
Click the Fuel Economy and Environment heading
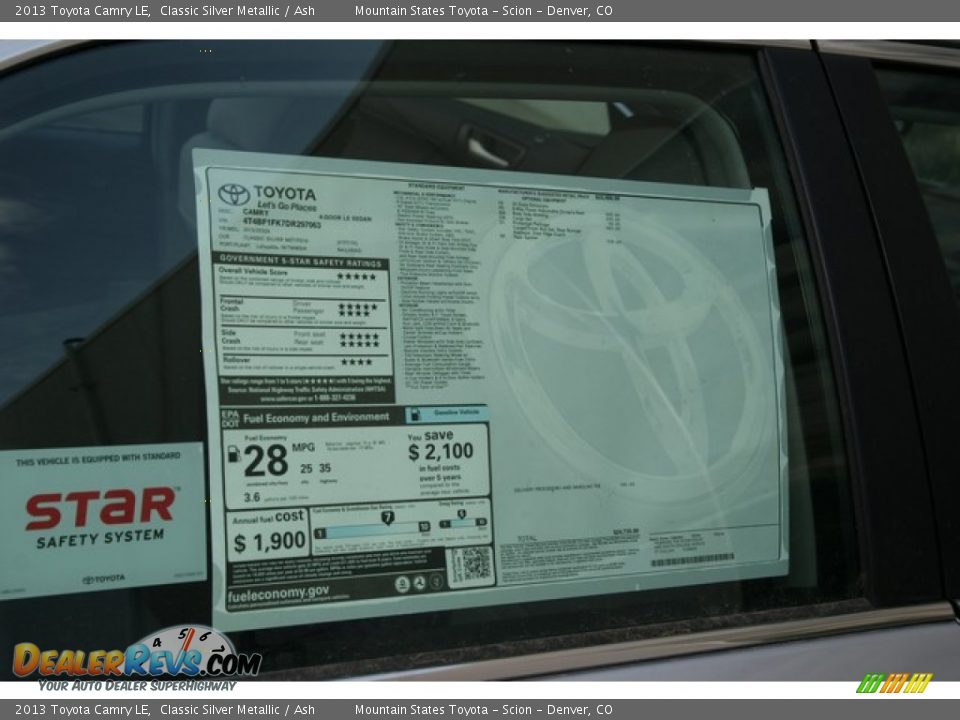coord(316,418)
